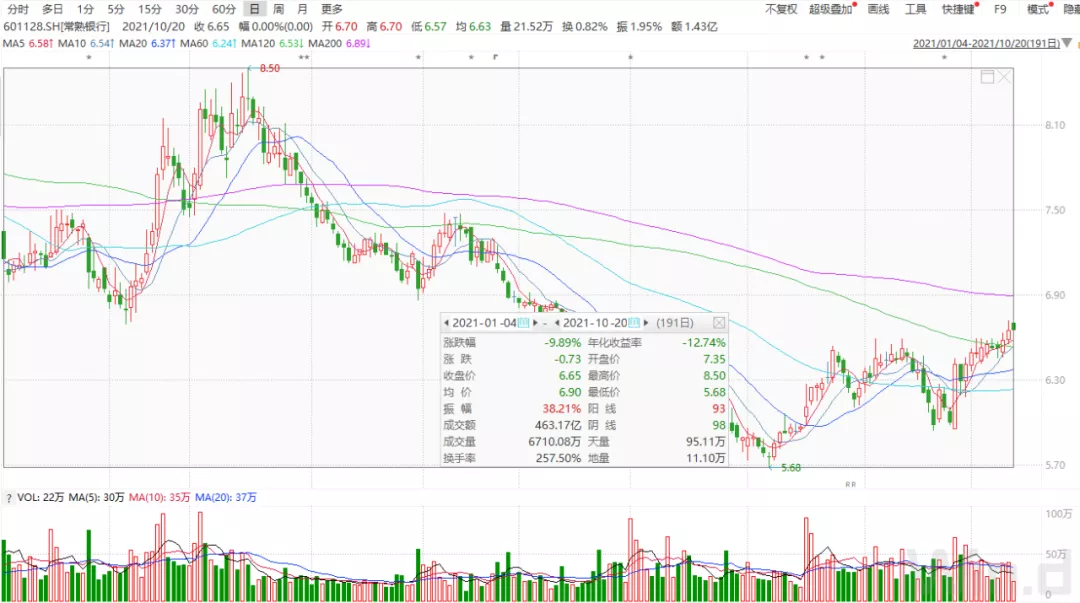Open the 工具 menu
Viewport: 1080px width, 603px height.
point(916,9)
